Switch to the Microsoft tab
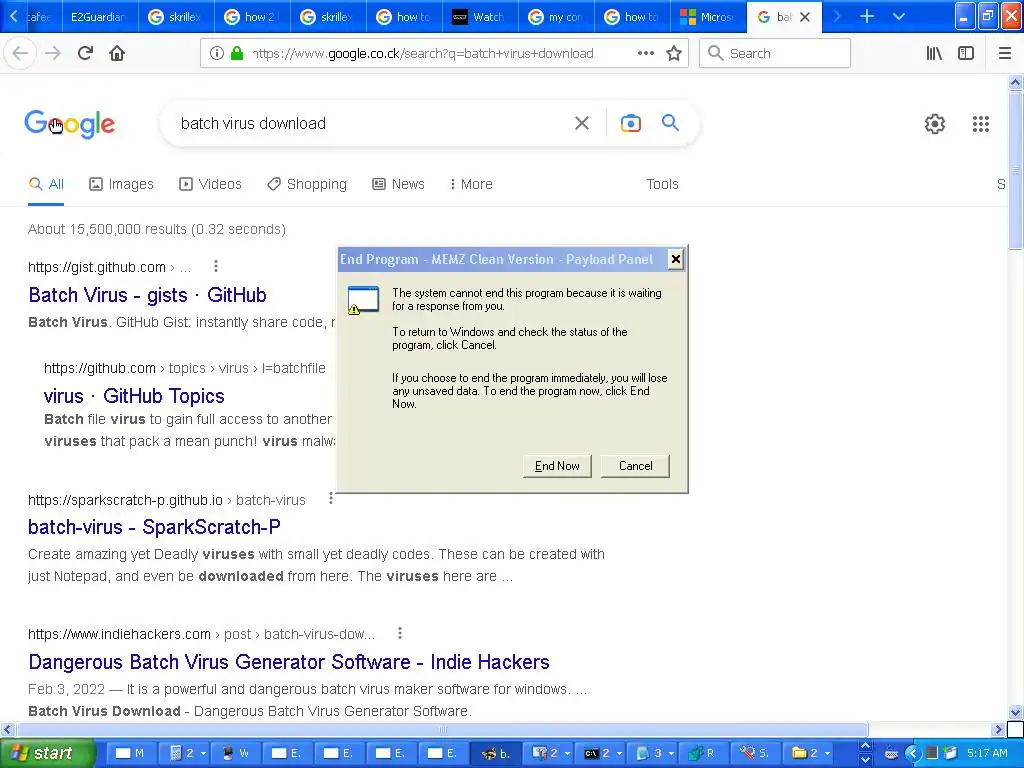Screen dimensions: 1024x768 click(x=709, y=18)
